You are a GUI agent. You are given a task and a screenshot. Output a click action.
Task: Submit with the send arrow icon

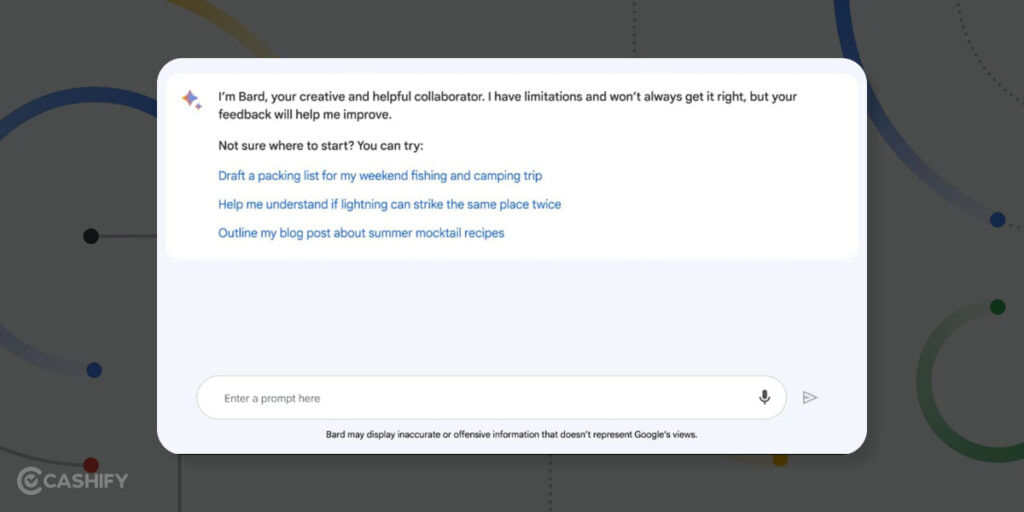(x=810, y=397)
